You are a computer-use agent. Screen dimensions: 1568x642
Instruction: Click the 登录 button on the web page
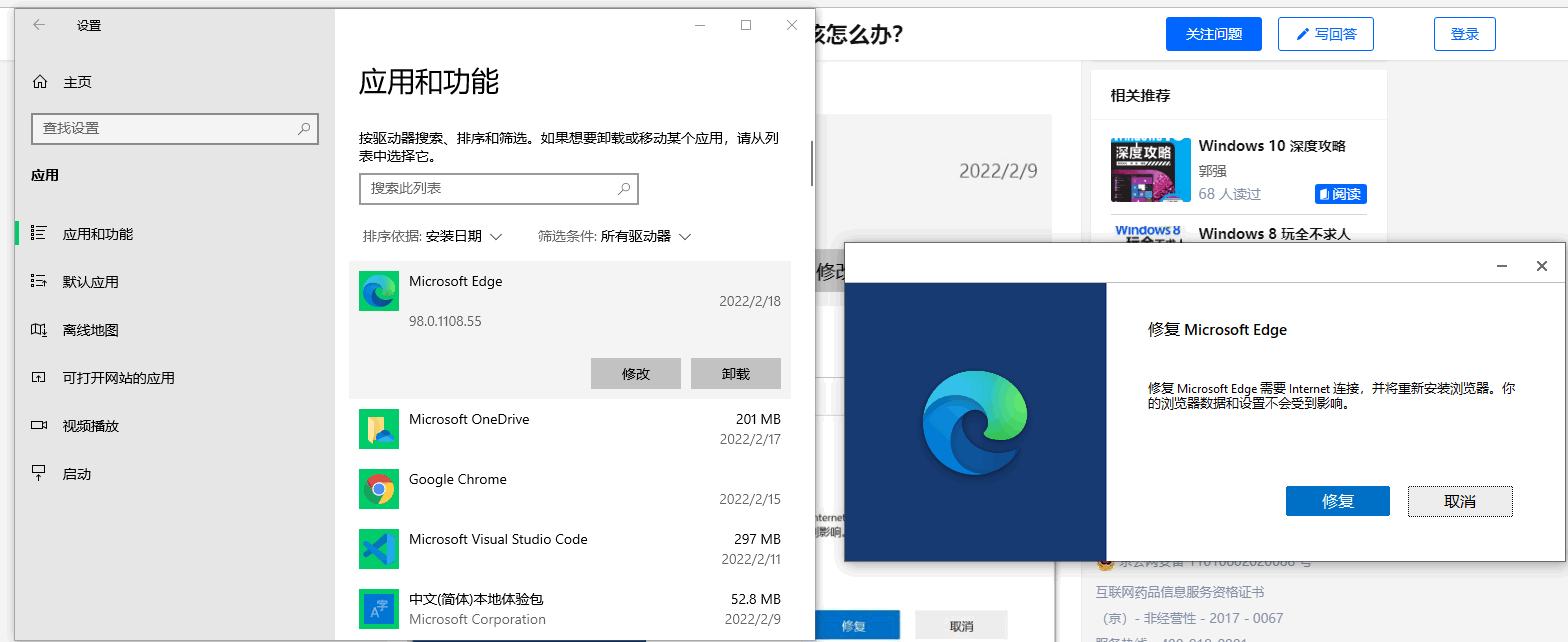click(x=1465, y=34)
